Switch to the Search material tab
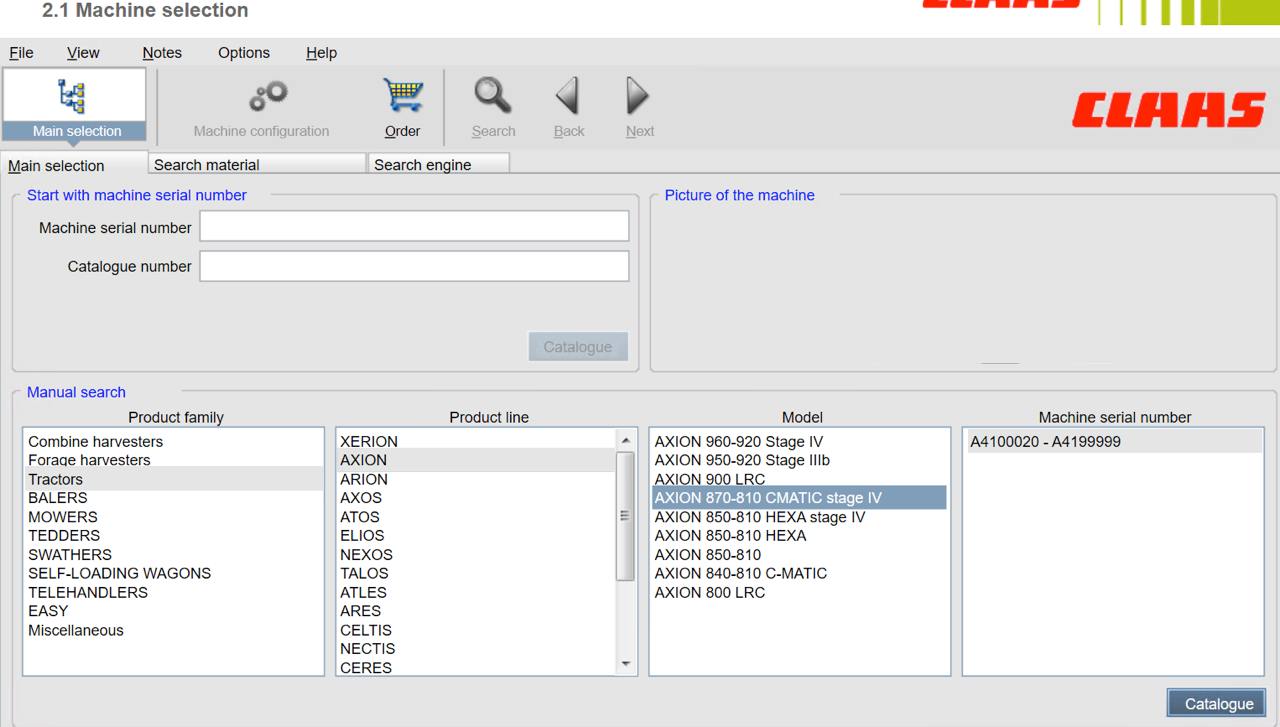Image resolution: width=1280 pixels, height=727 pixels. click(257, 164)
